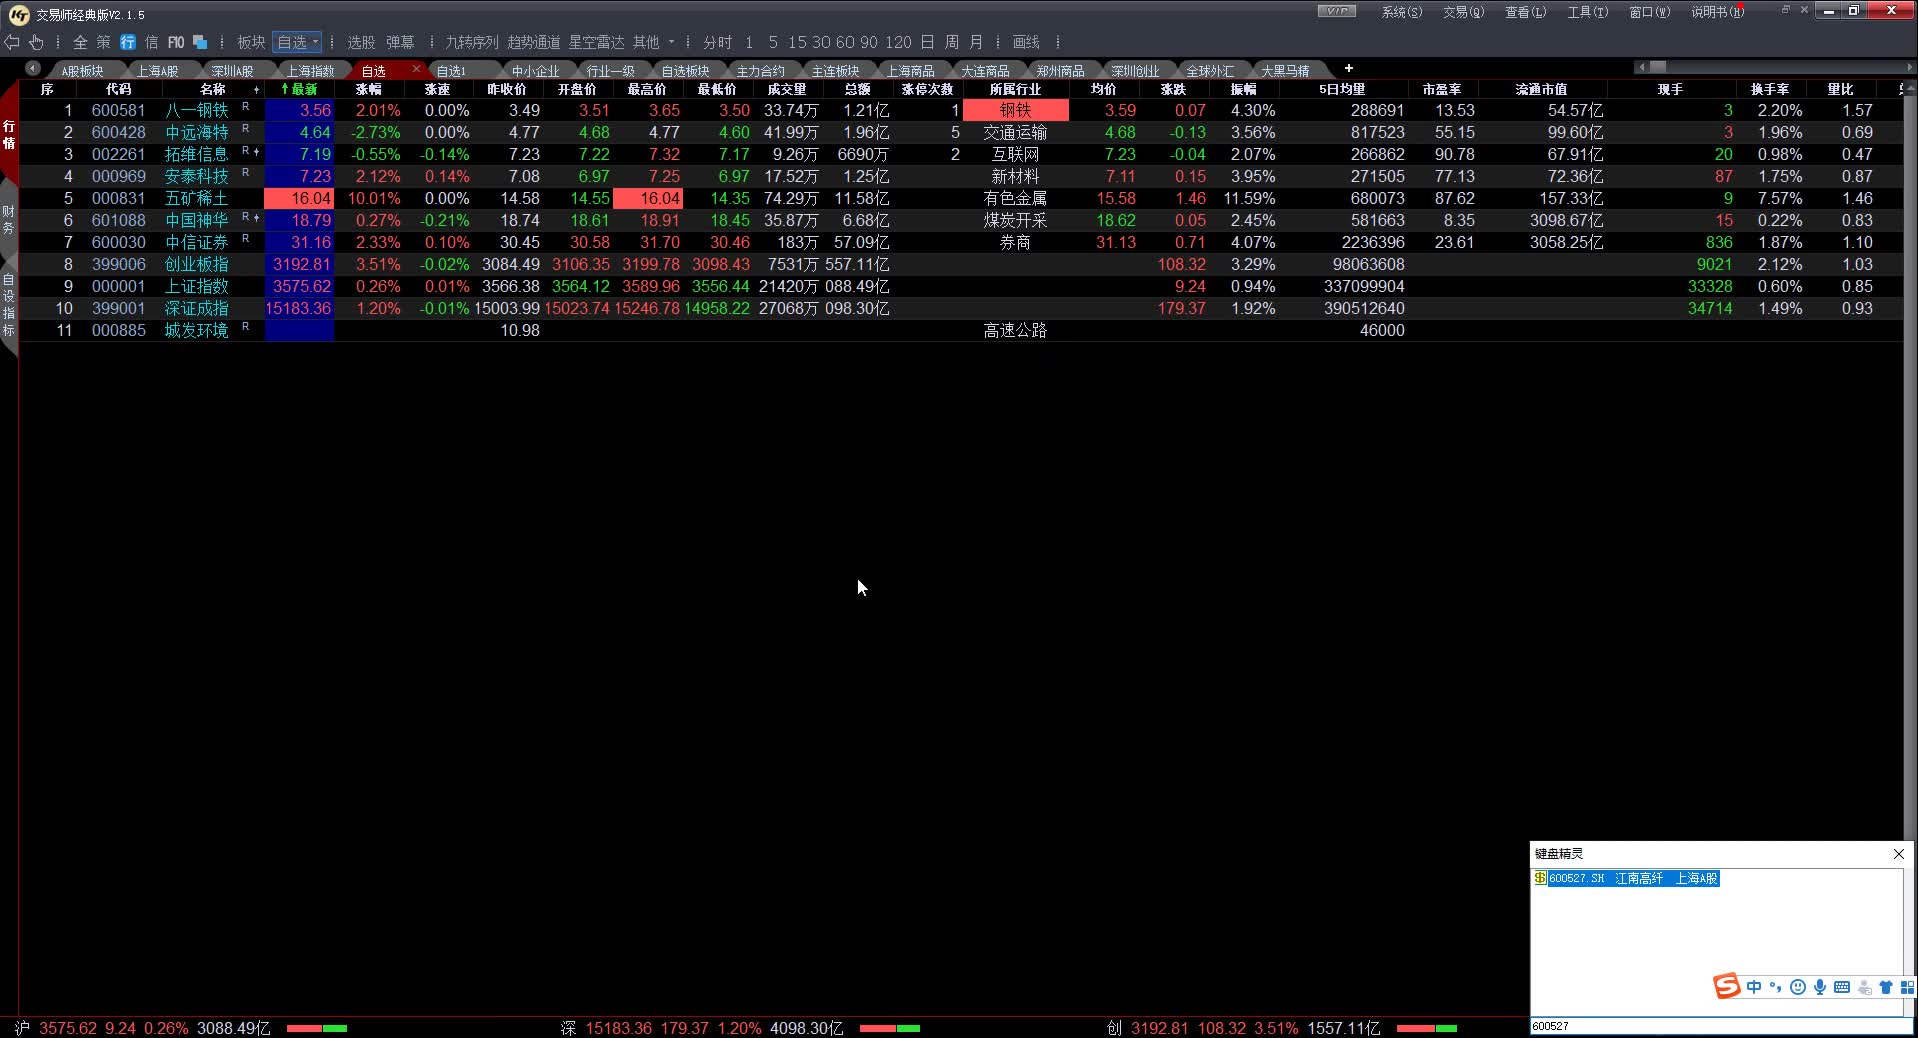This screenshot has width=1918, height=1038.
Task: Select the hand pointer tool icon
Action: tap(36, 42)
